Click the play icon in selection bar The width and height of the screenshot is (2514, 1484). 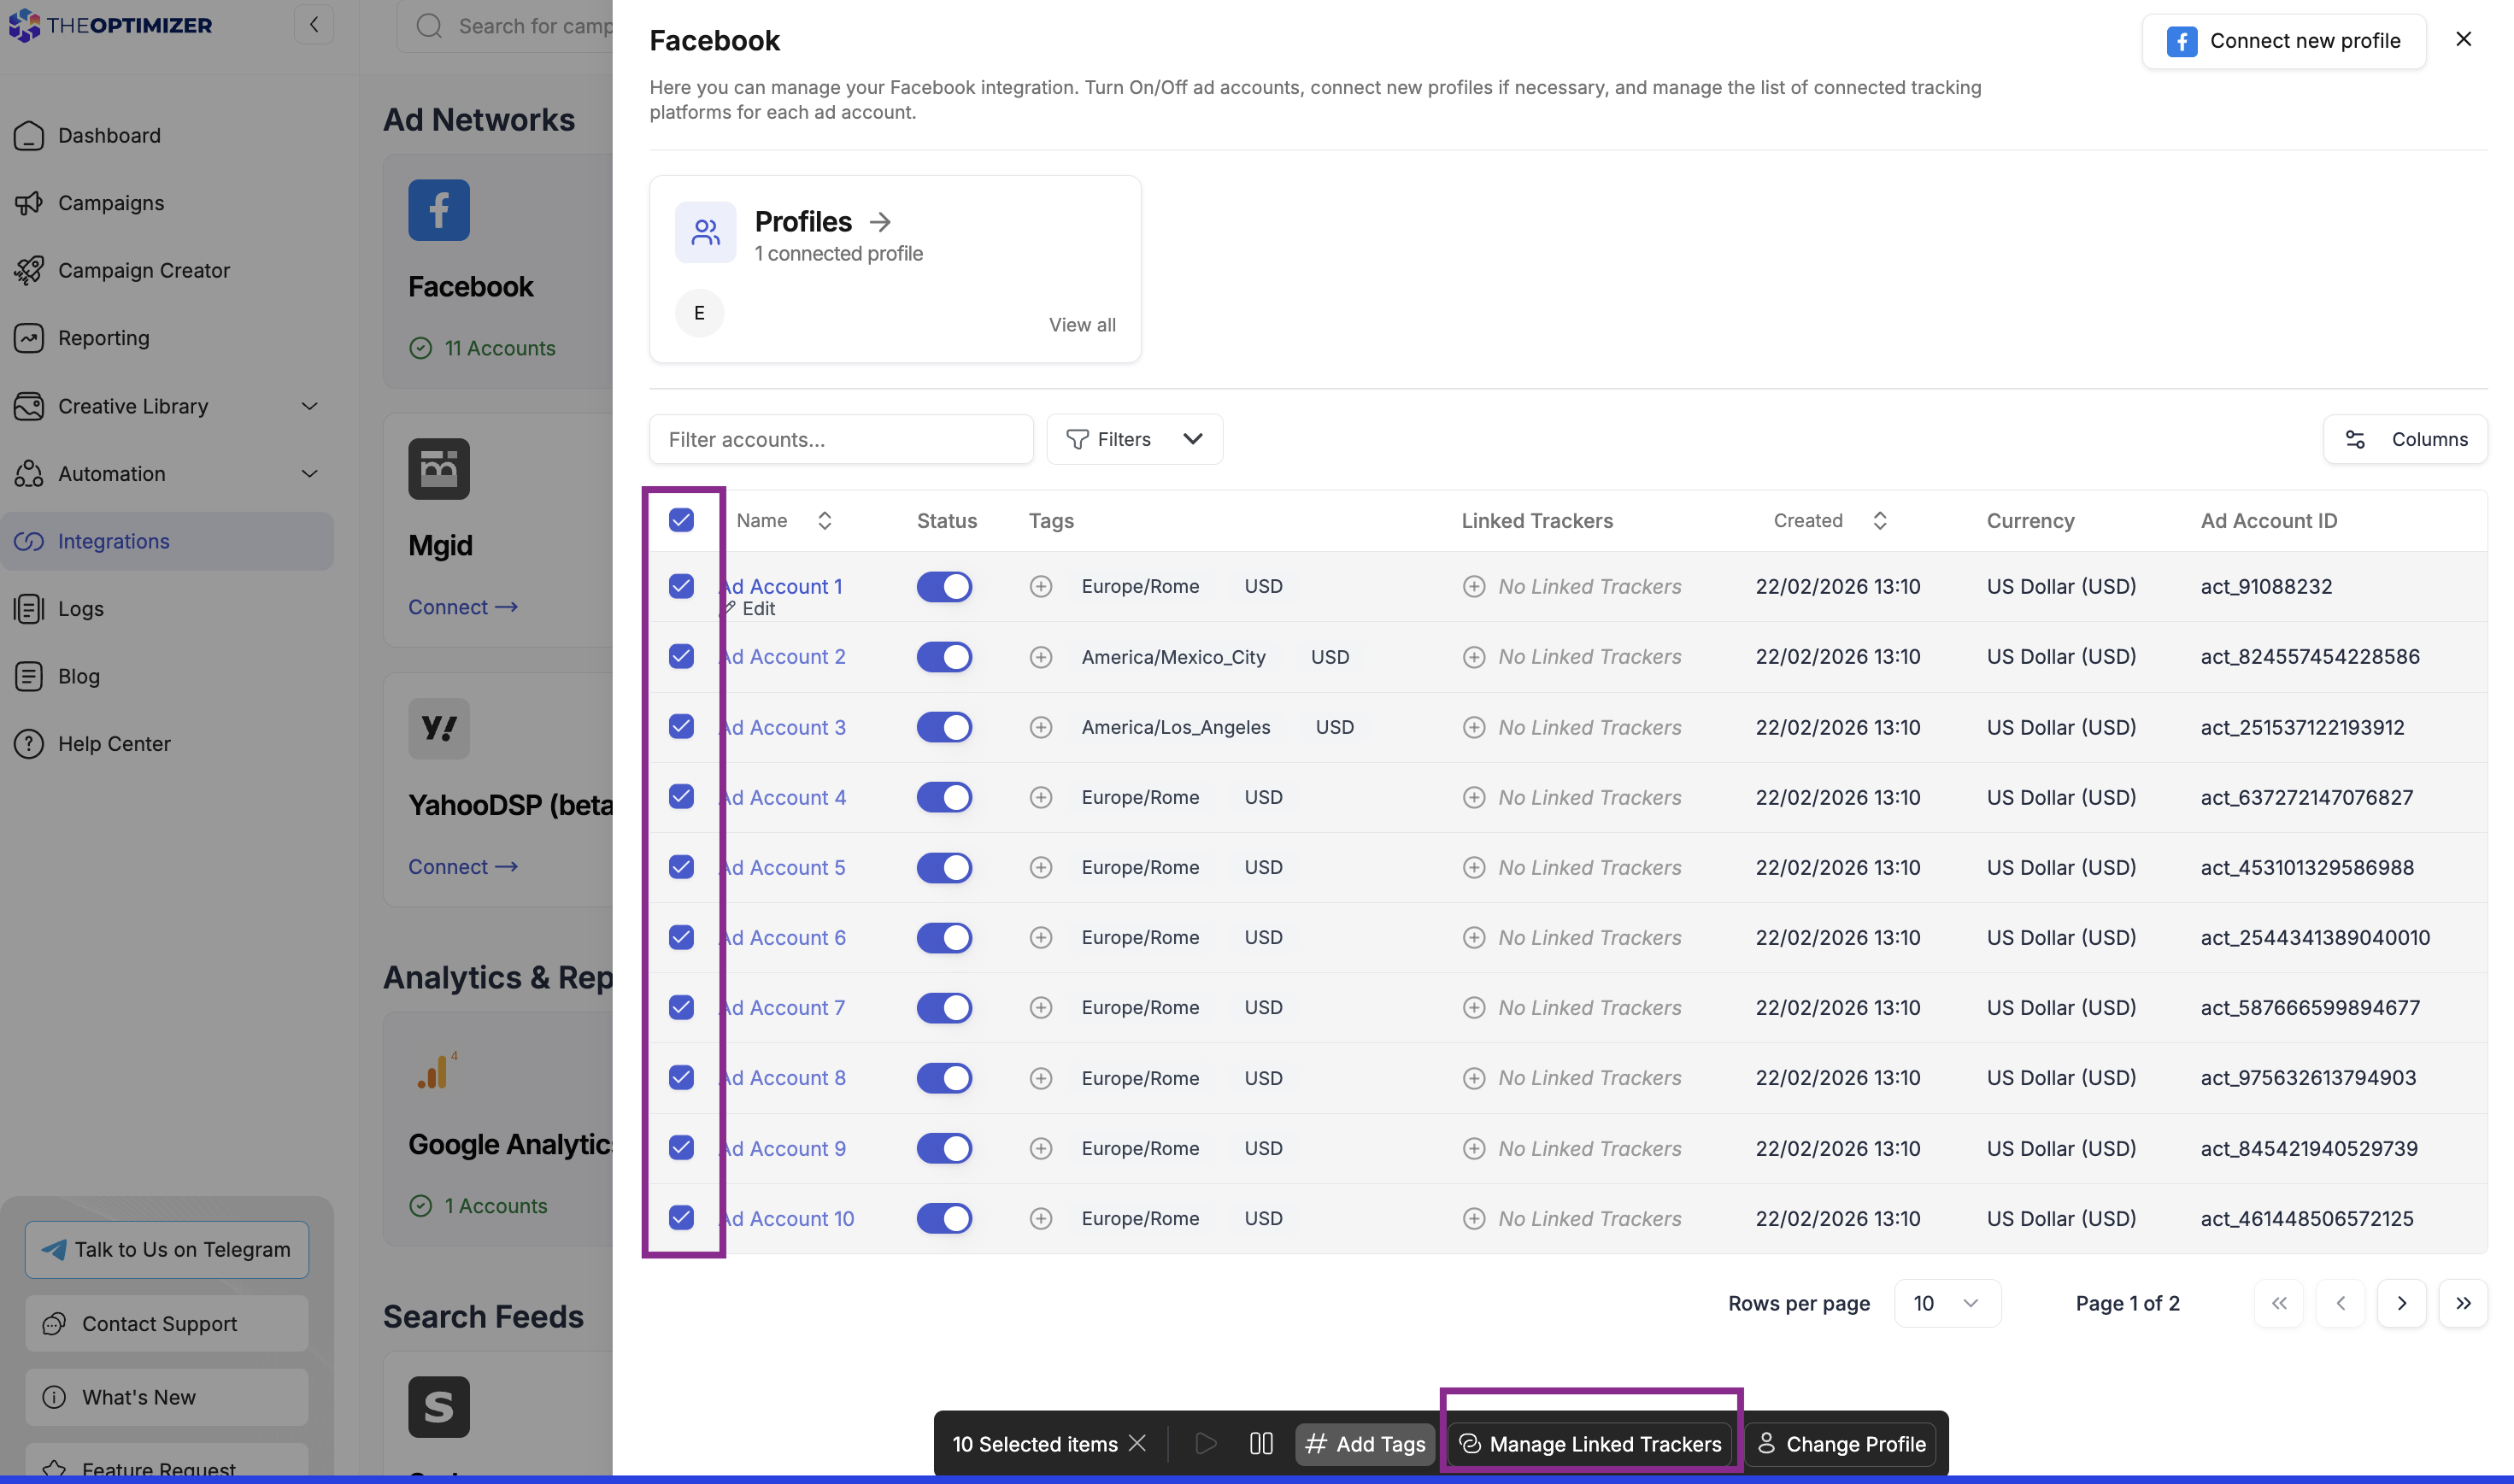1205,1443
